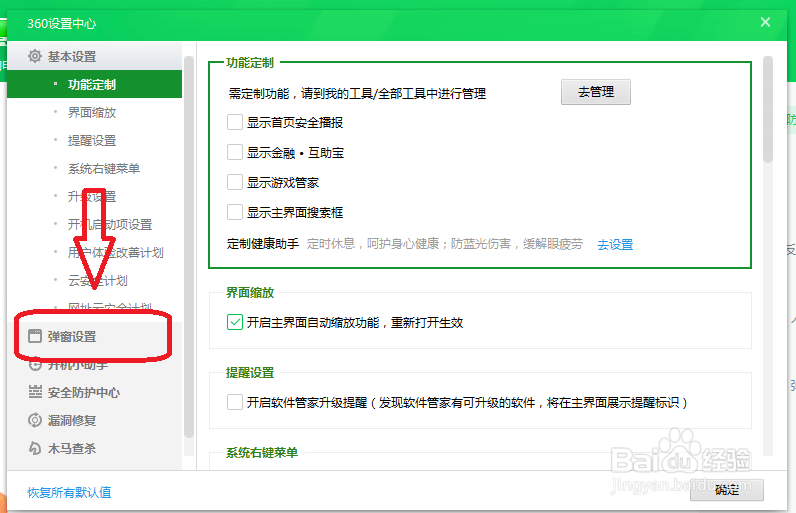Uncheck 开启主界面自动缩放功能 checkbox

(235, 322)
